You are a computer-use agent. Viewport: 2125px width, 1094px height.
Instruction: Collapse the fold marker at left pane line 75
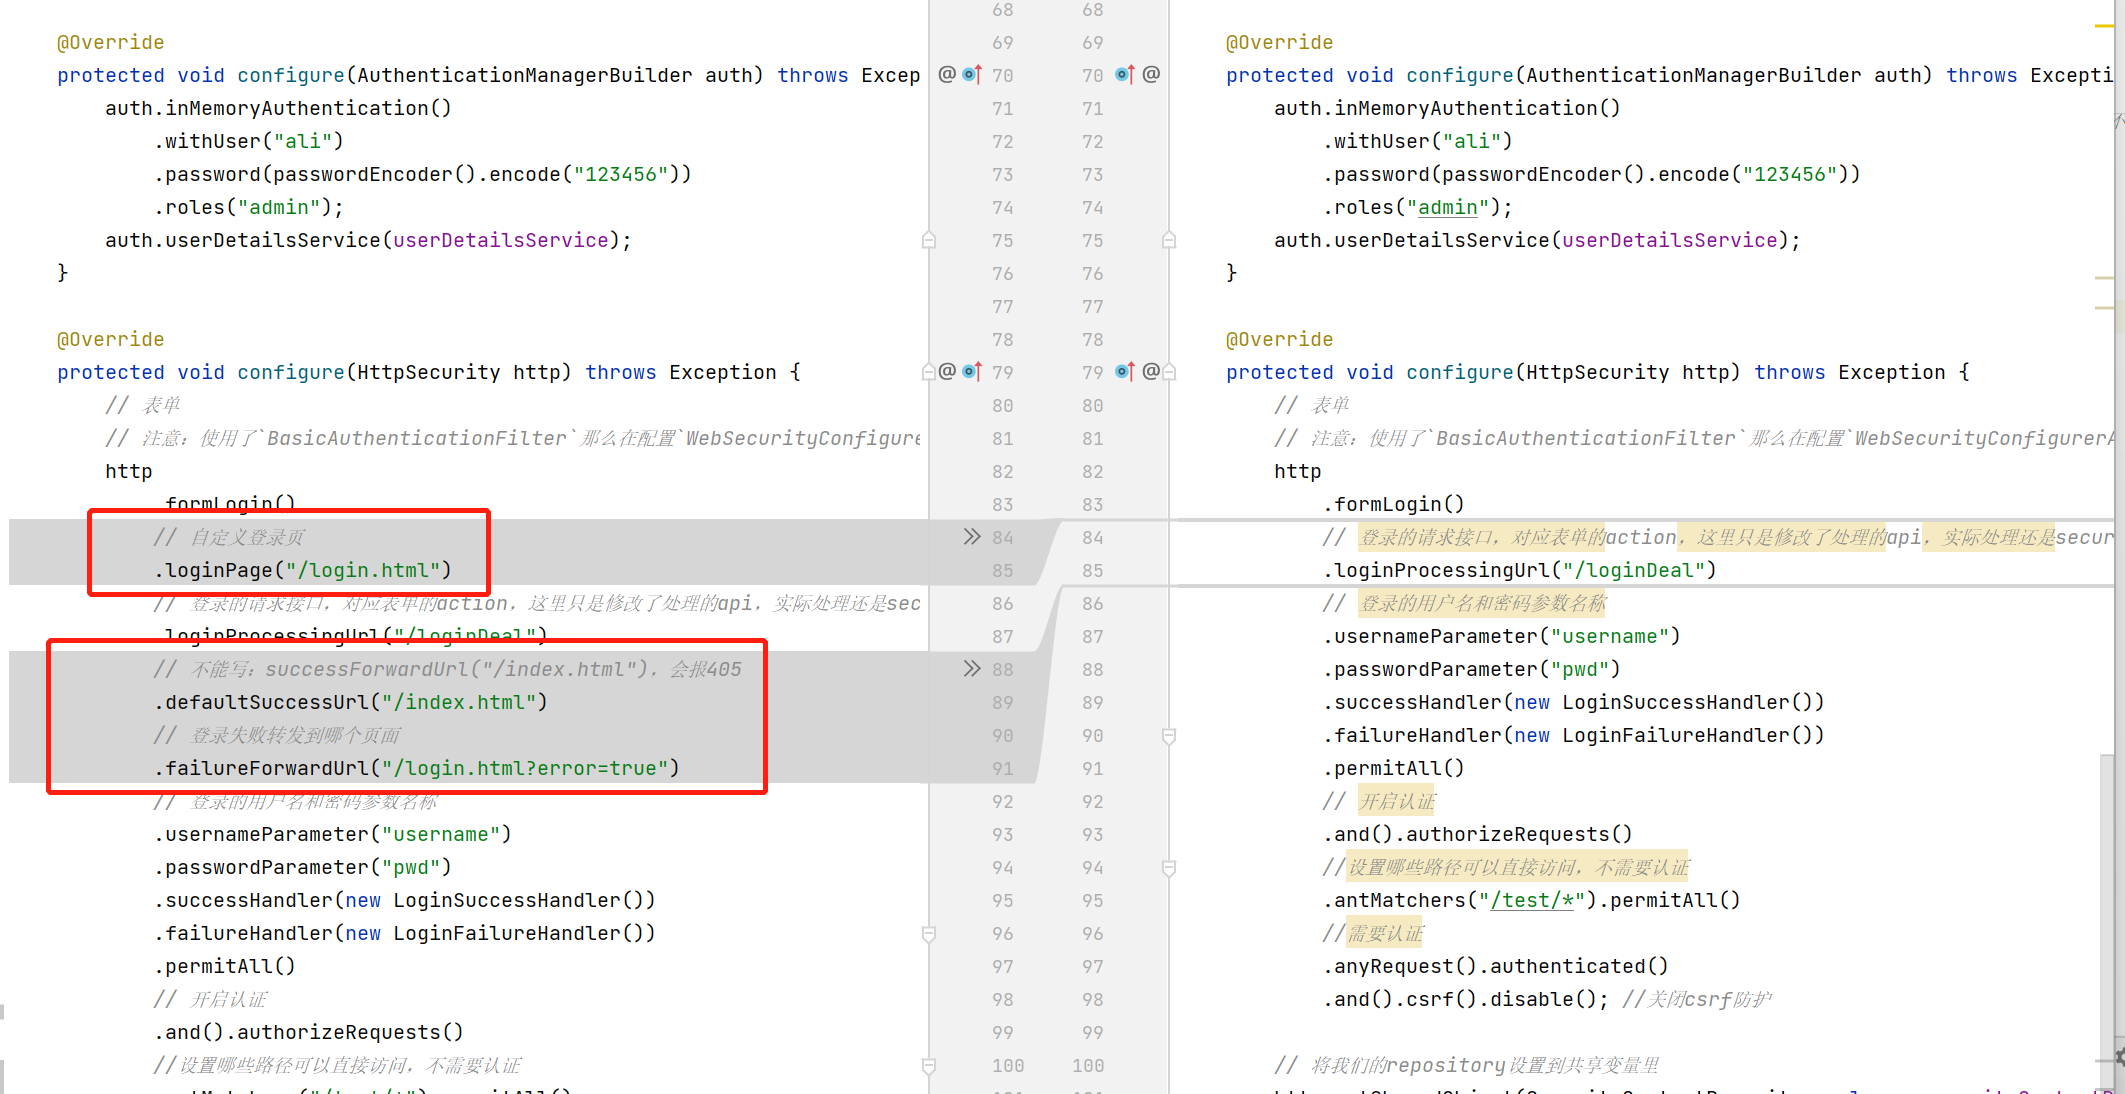[x=929, y=240]
